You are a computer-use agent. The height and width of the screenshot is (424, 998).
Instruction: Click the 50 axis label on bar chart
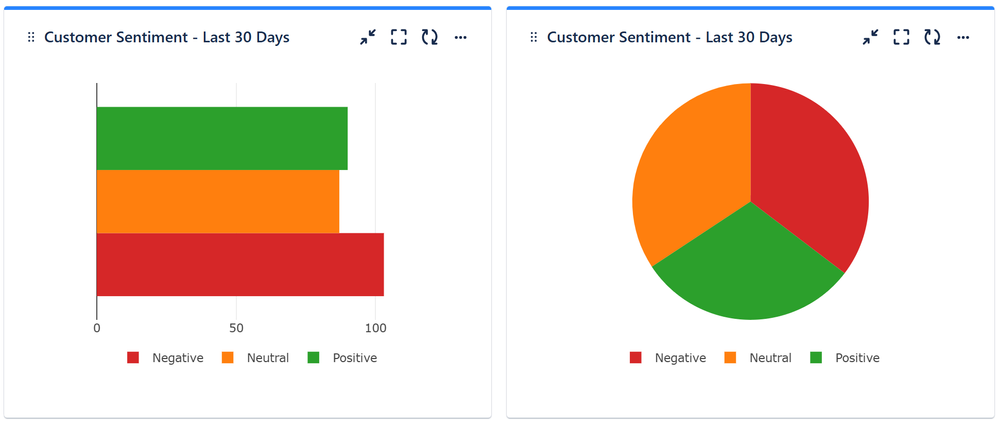[236, 329]
